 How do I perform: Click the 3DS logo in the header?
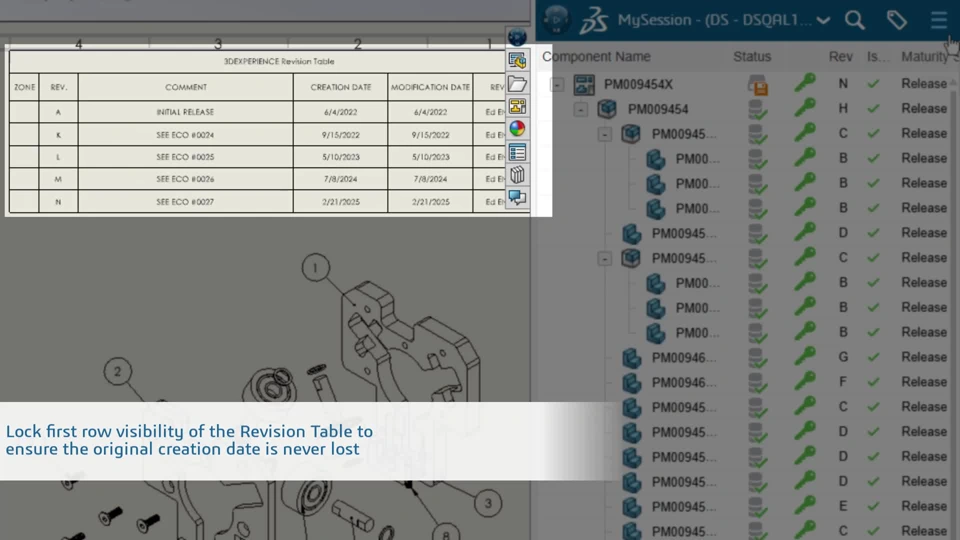coord(594,21)
